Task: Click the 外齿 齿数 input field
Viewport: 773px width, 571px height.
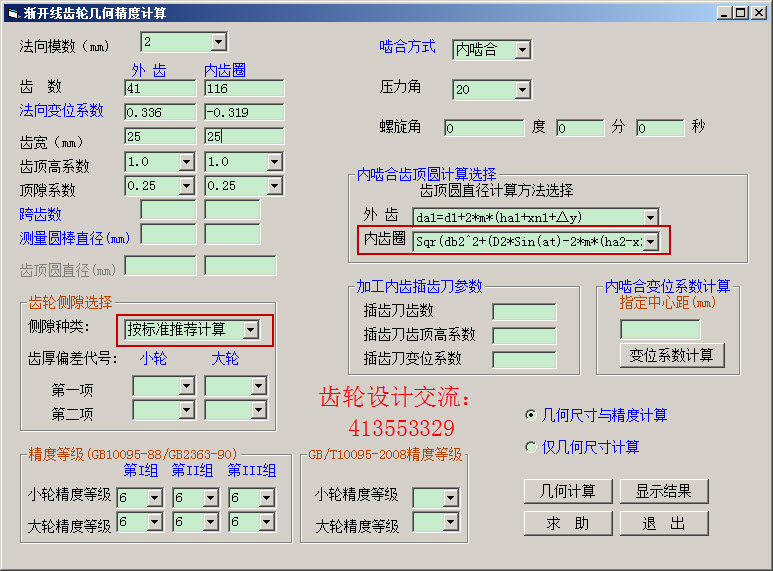Action: tap(160, 88)
